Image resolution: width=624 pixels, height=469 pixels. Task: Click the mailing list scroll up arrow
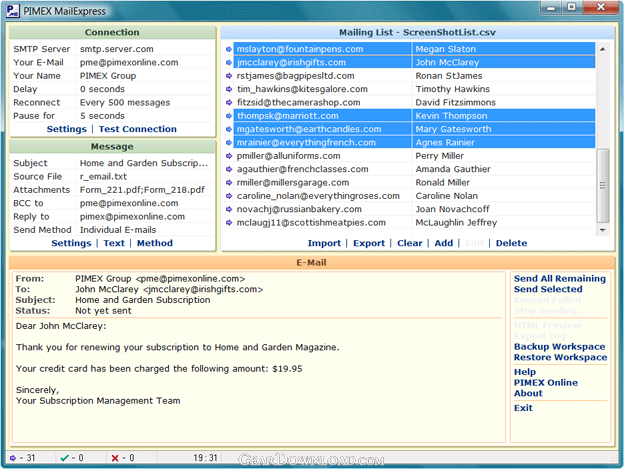[x=603, y=49]
